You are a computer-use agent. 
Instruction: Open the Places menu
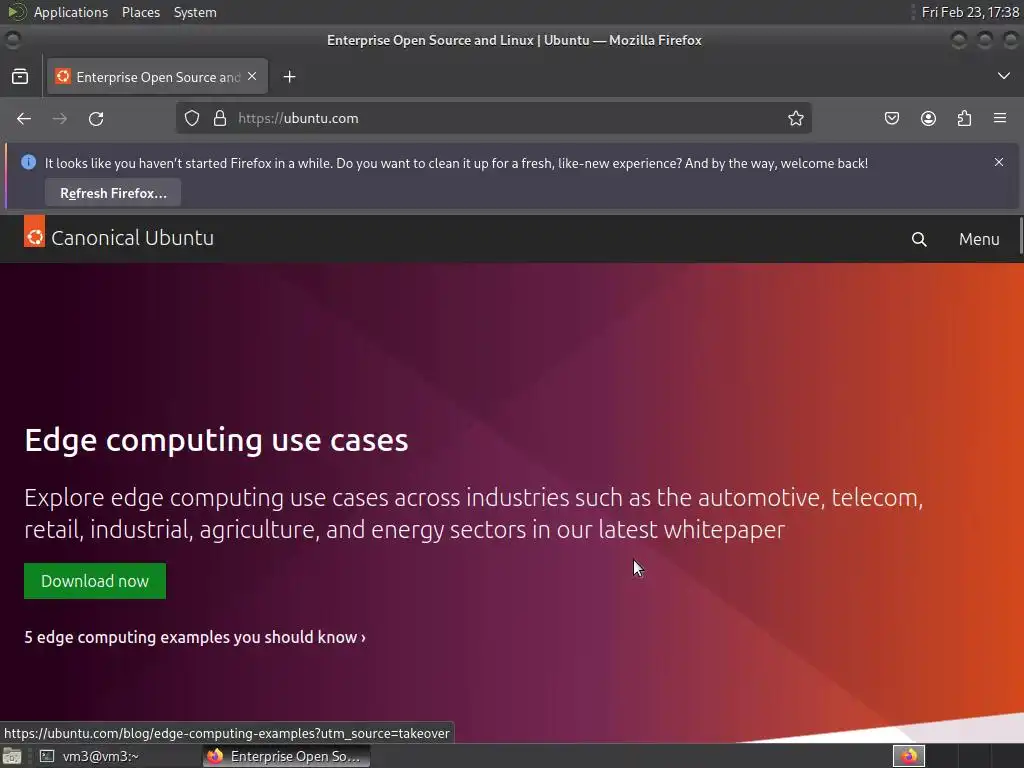coord(141,12)
